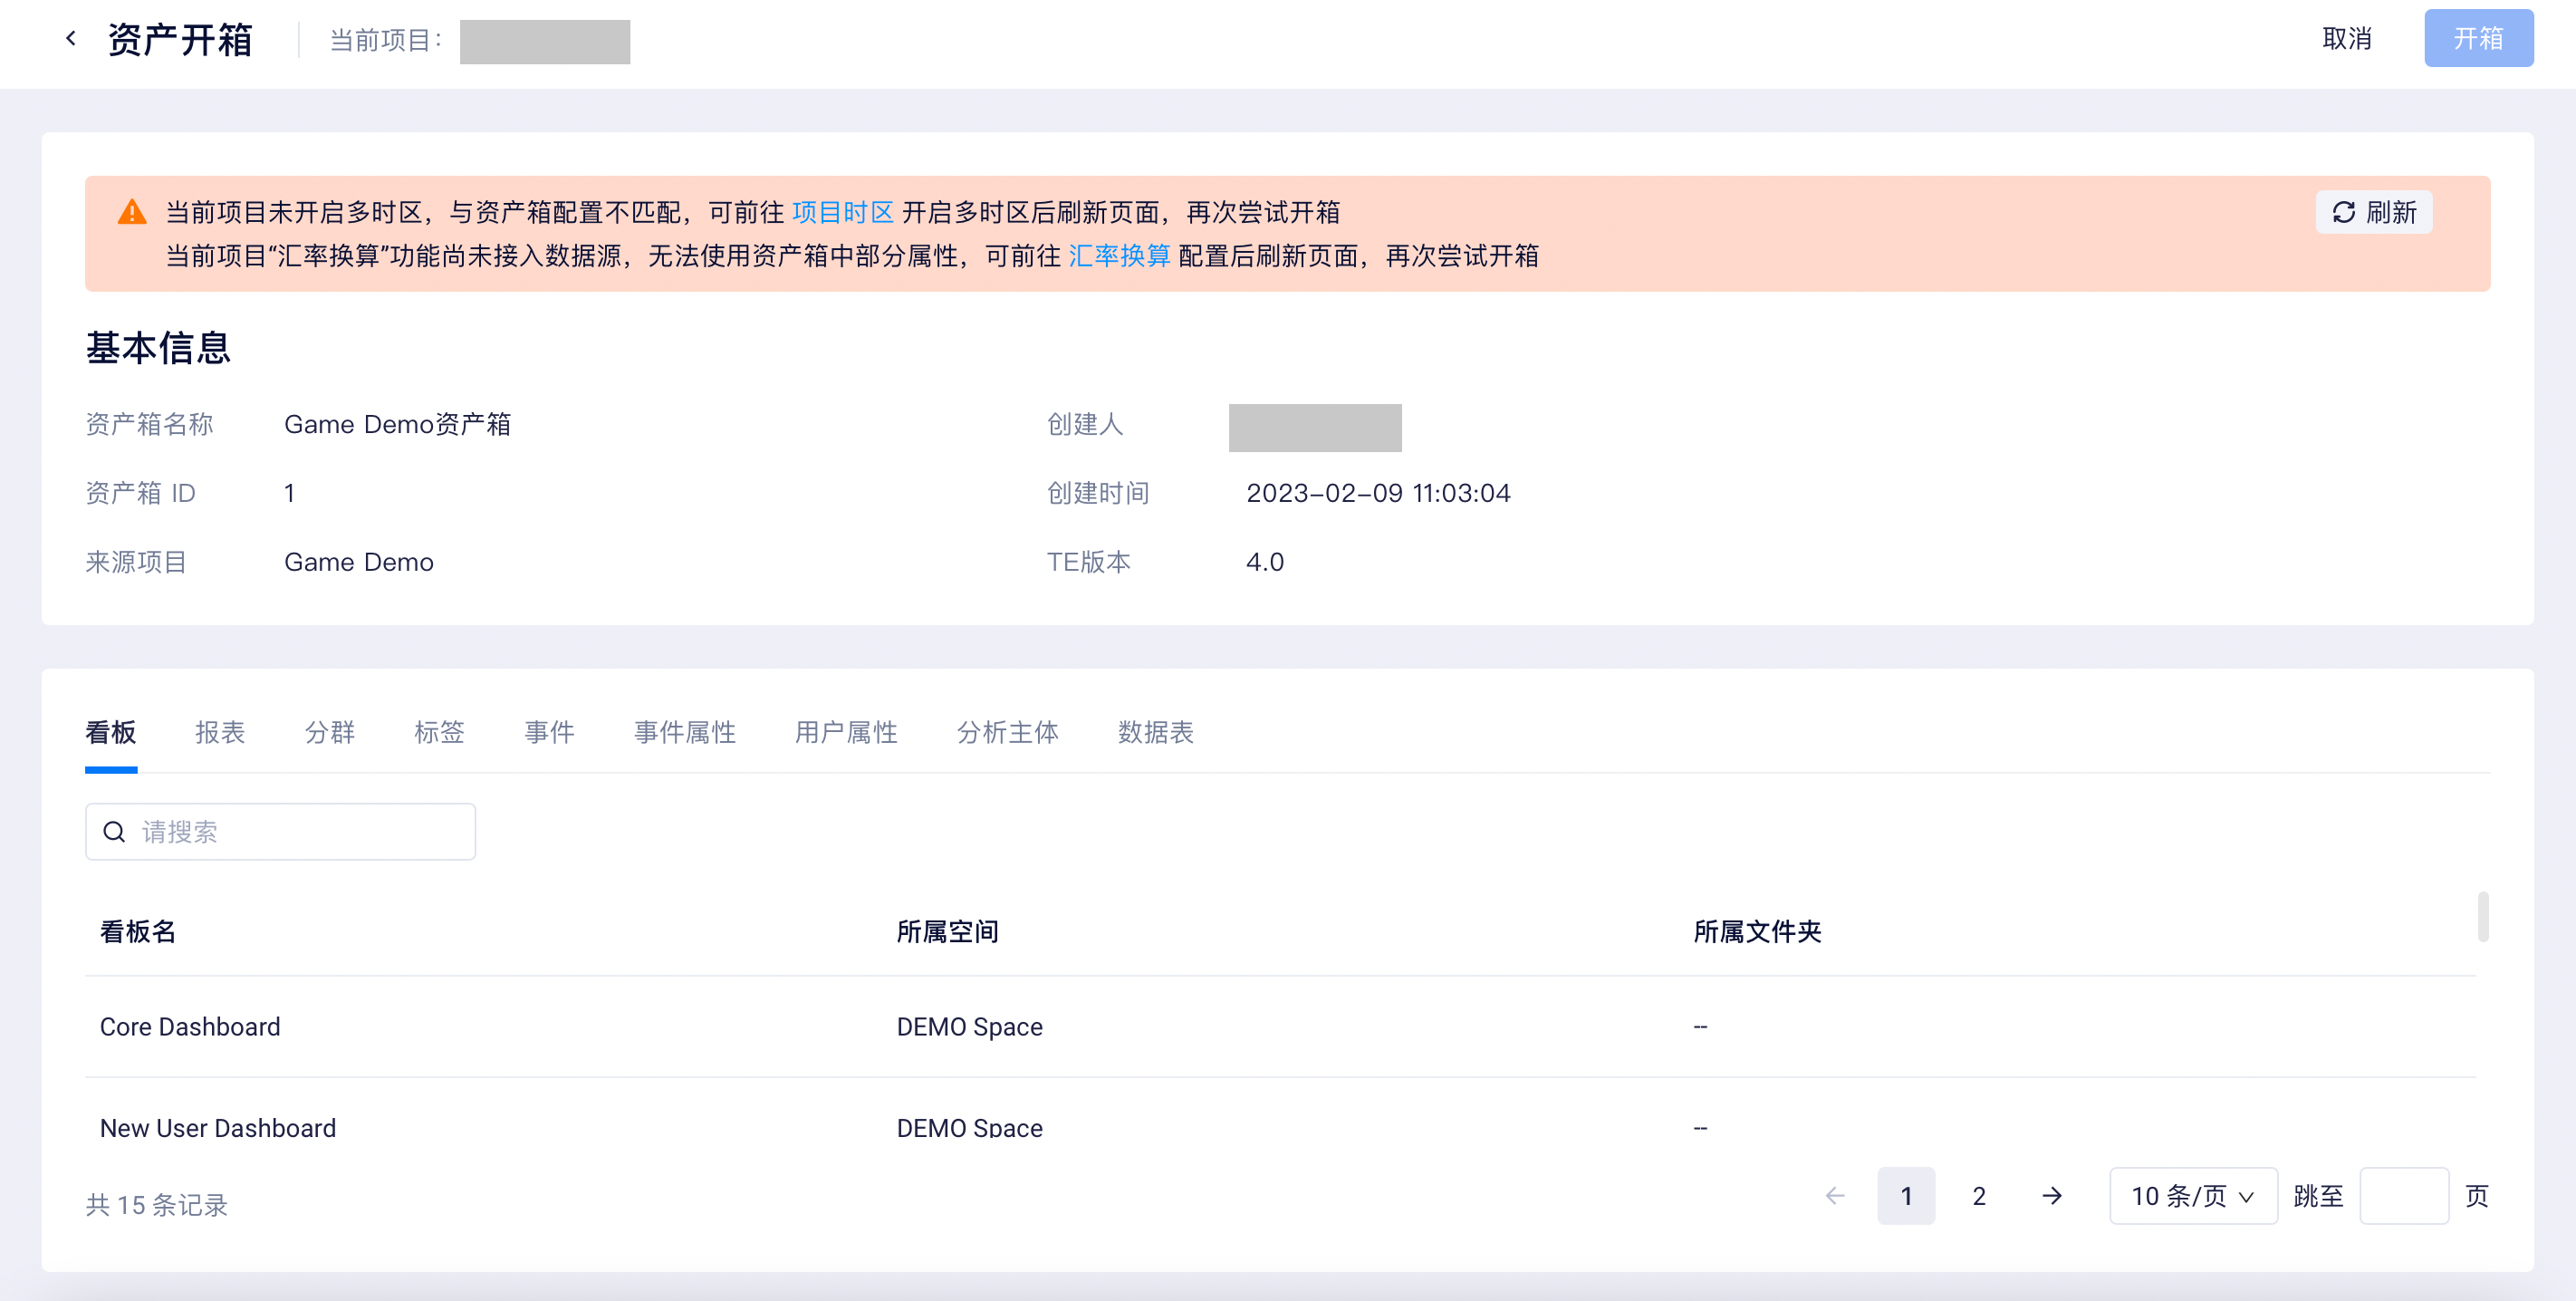Open the 用户属性 tab
The width and height of the screenshot is (2576, 1301).
coord(846,732)
